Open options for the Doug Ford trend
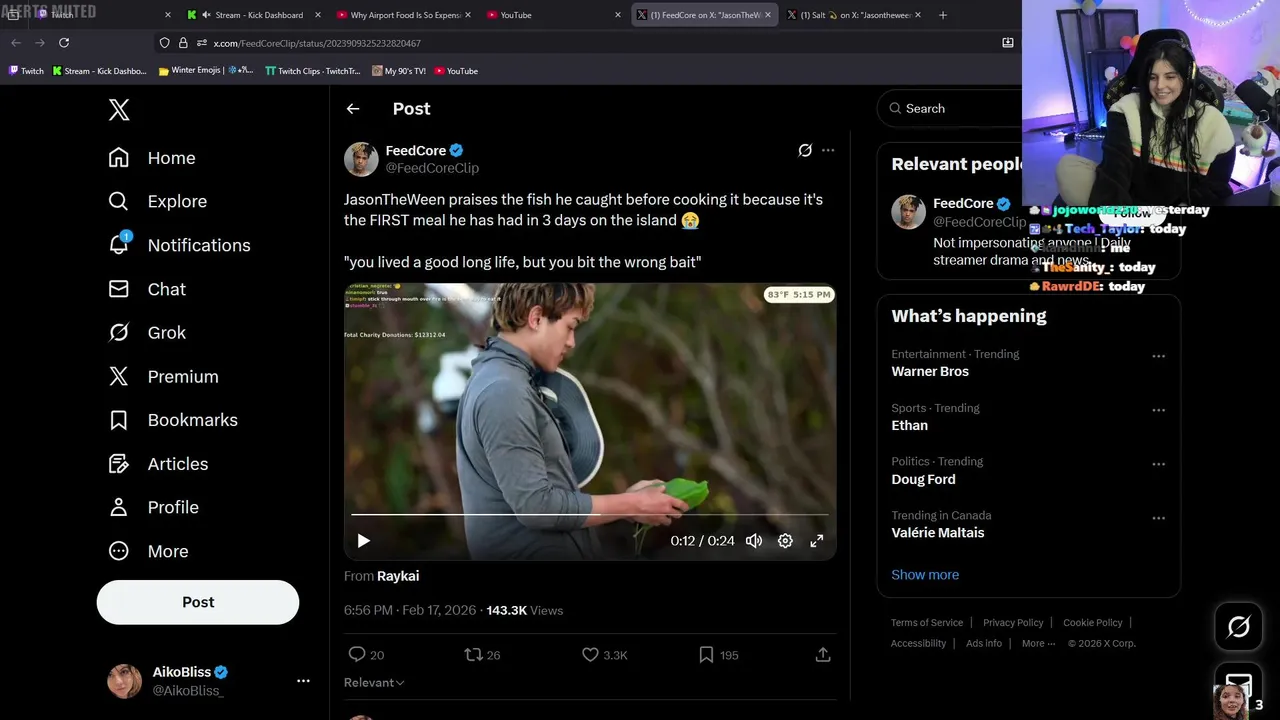 (1158, 464)
